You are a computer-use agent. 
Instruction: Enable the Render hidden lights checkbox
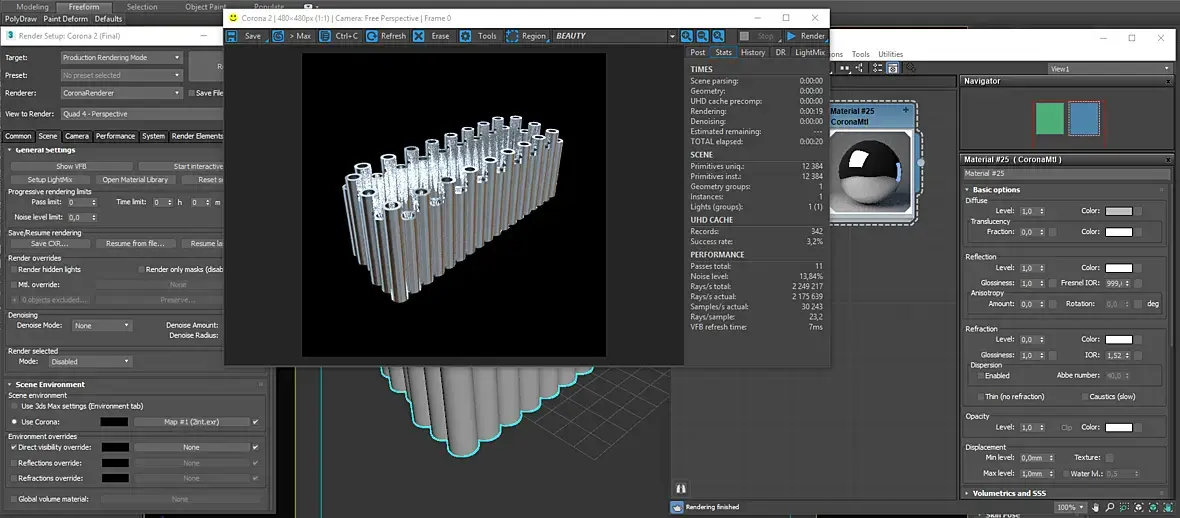click(13, 270)
